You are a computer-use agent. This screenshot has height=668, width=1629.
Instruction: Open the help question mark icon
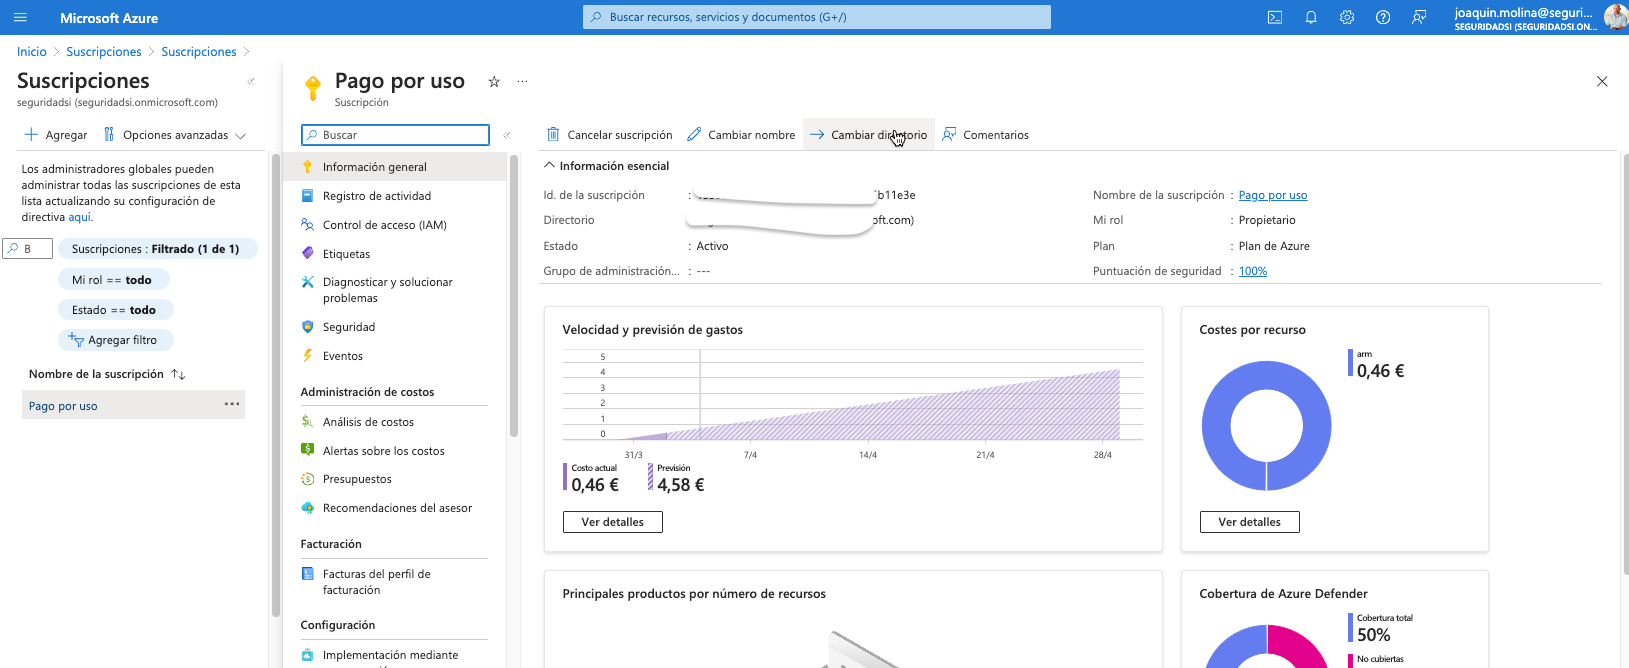(1383, 18)
